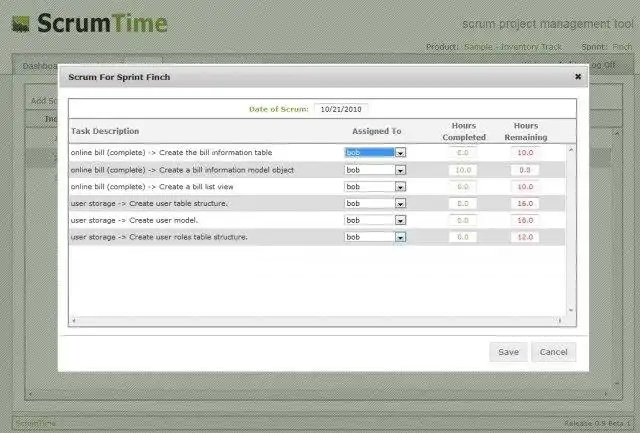Click the Sprint: Finch text in header
Viewport: 640px width, 433px height.
607,47
